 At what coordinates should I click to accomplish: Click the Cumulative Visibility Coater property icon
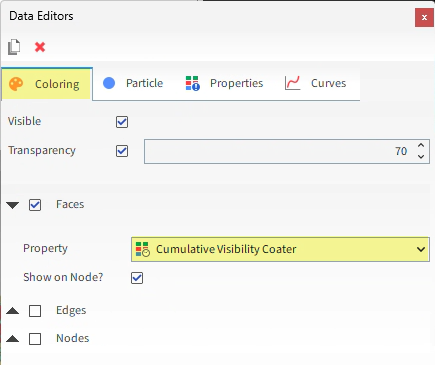(143, 249)
